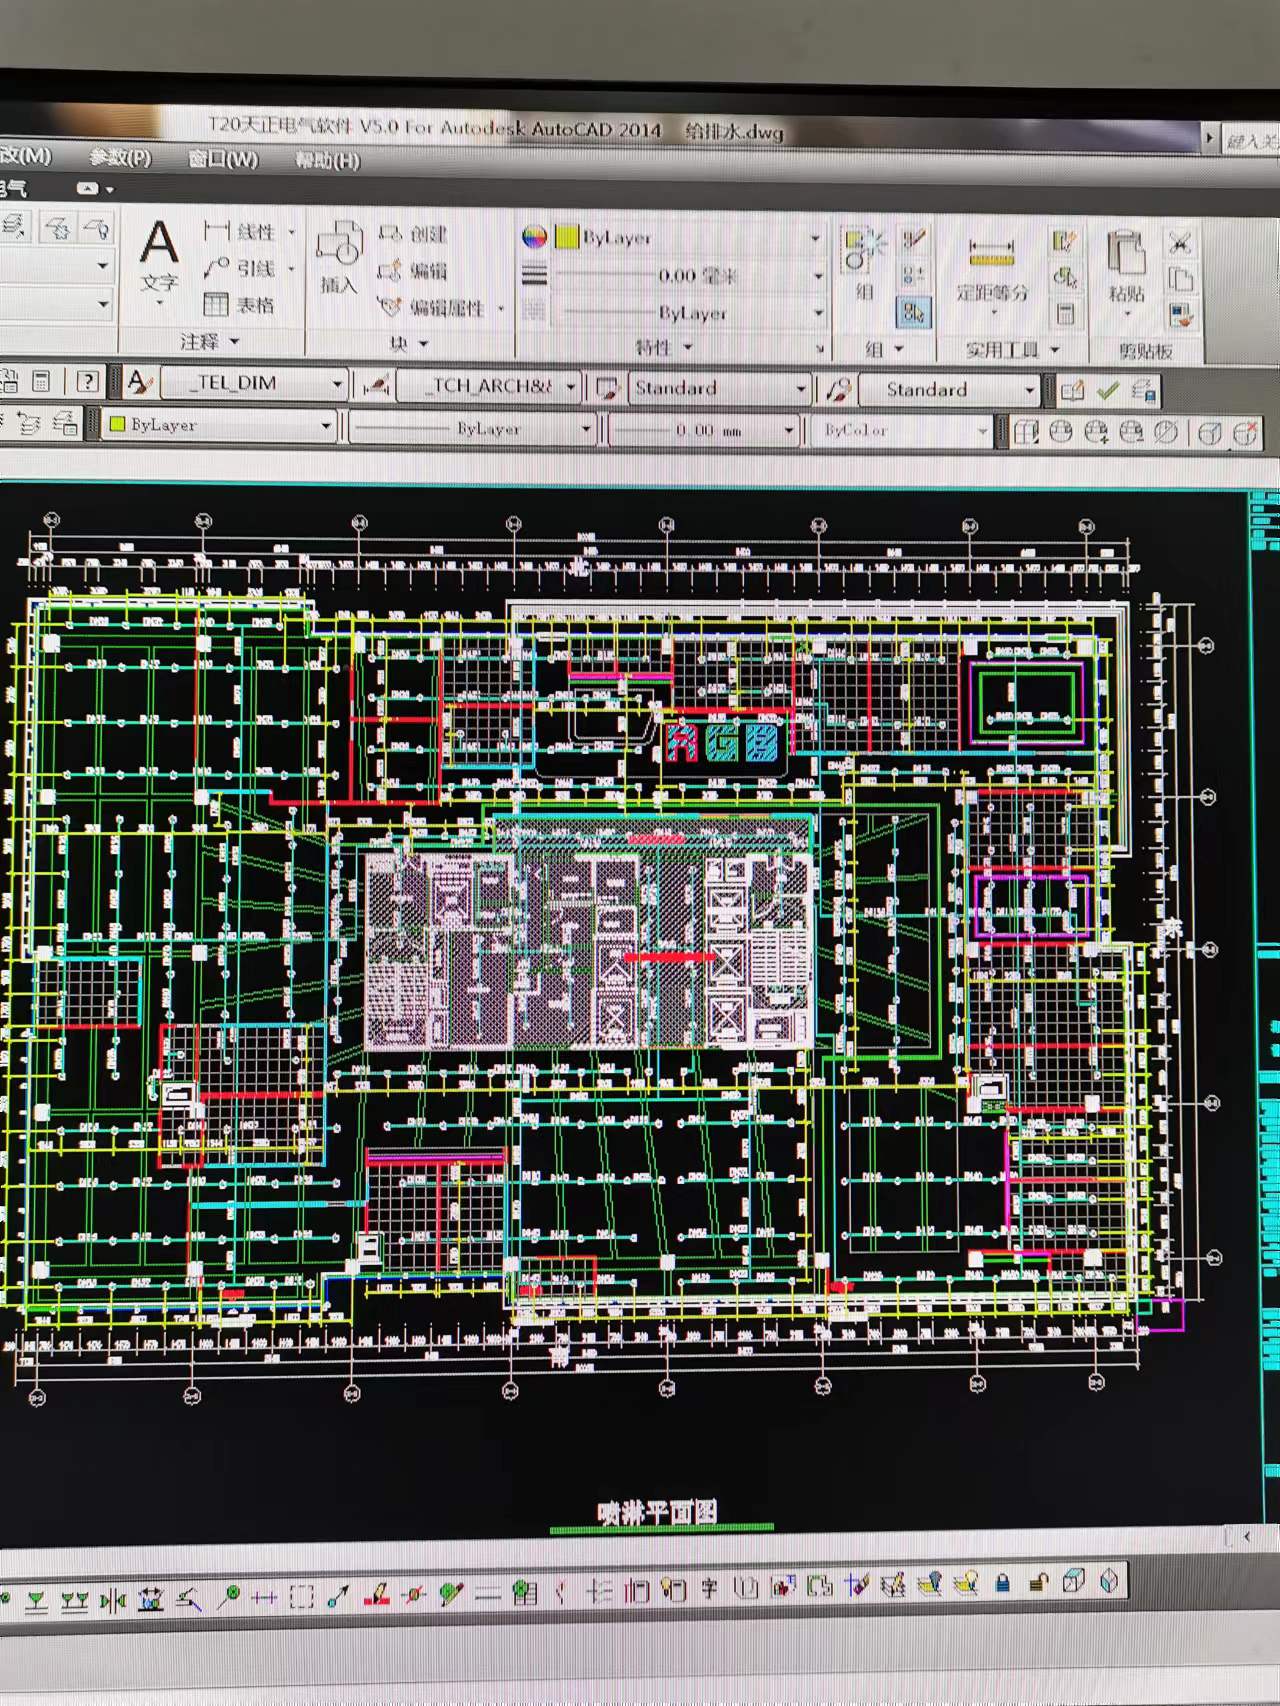The image size is (1280, 1706).
Task: Expand the 0.00 毫米 lineweight dropdown
Action: [817, 276]
